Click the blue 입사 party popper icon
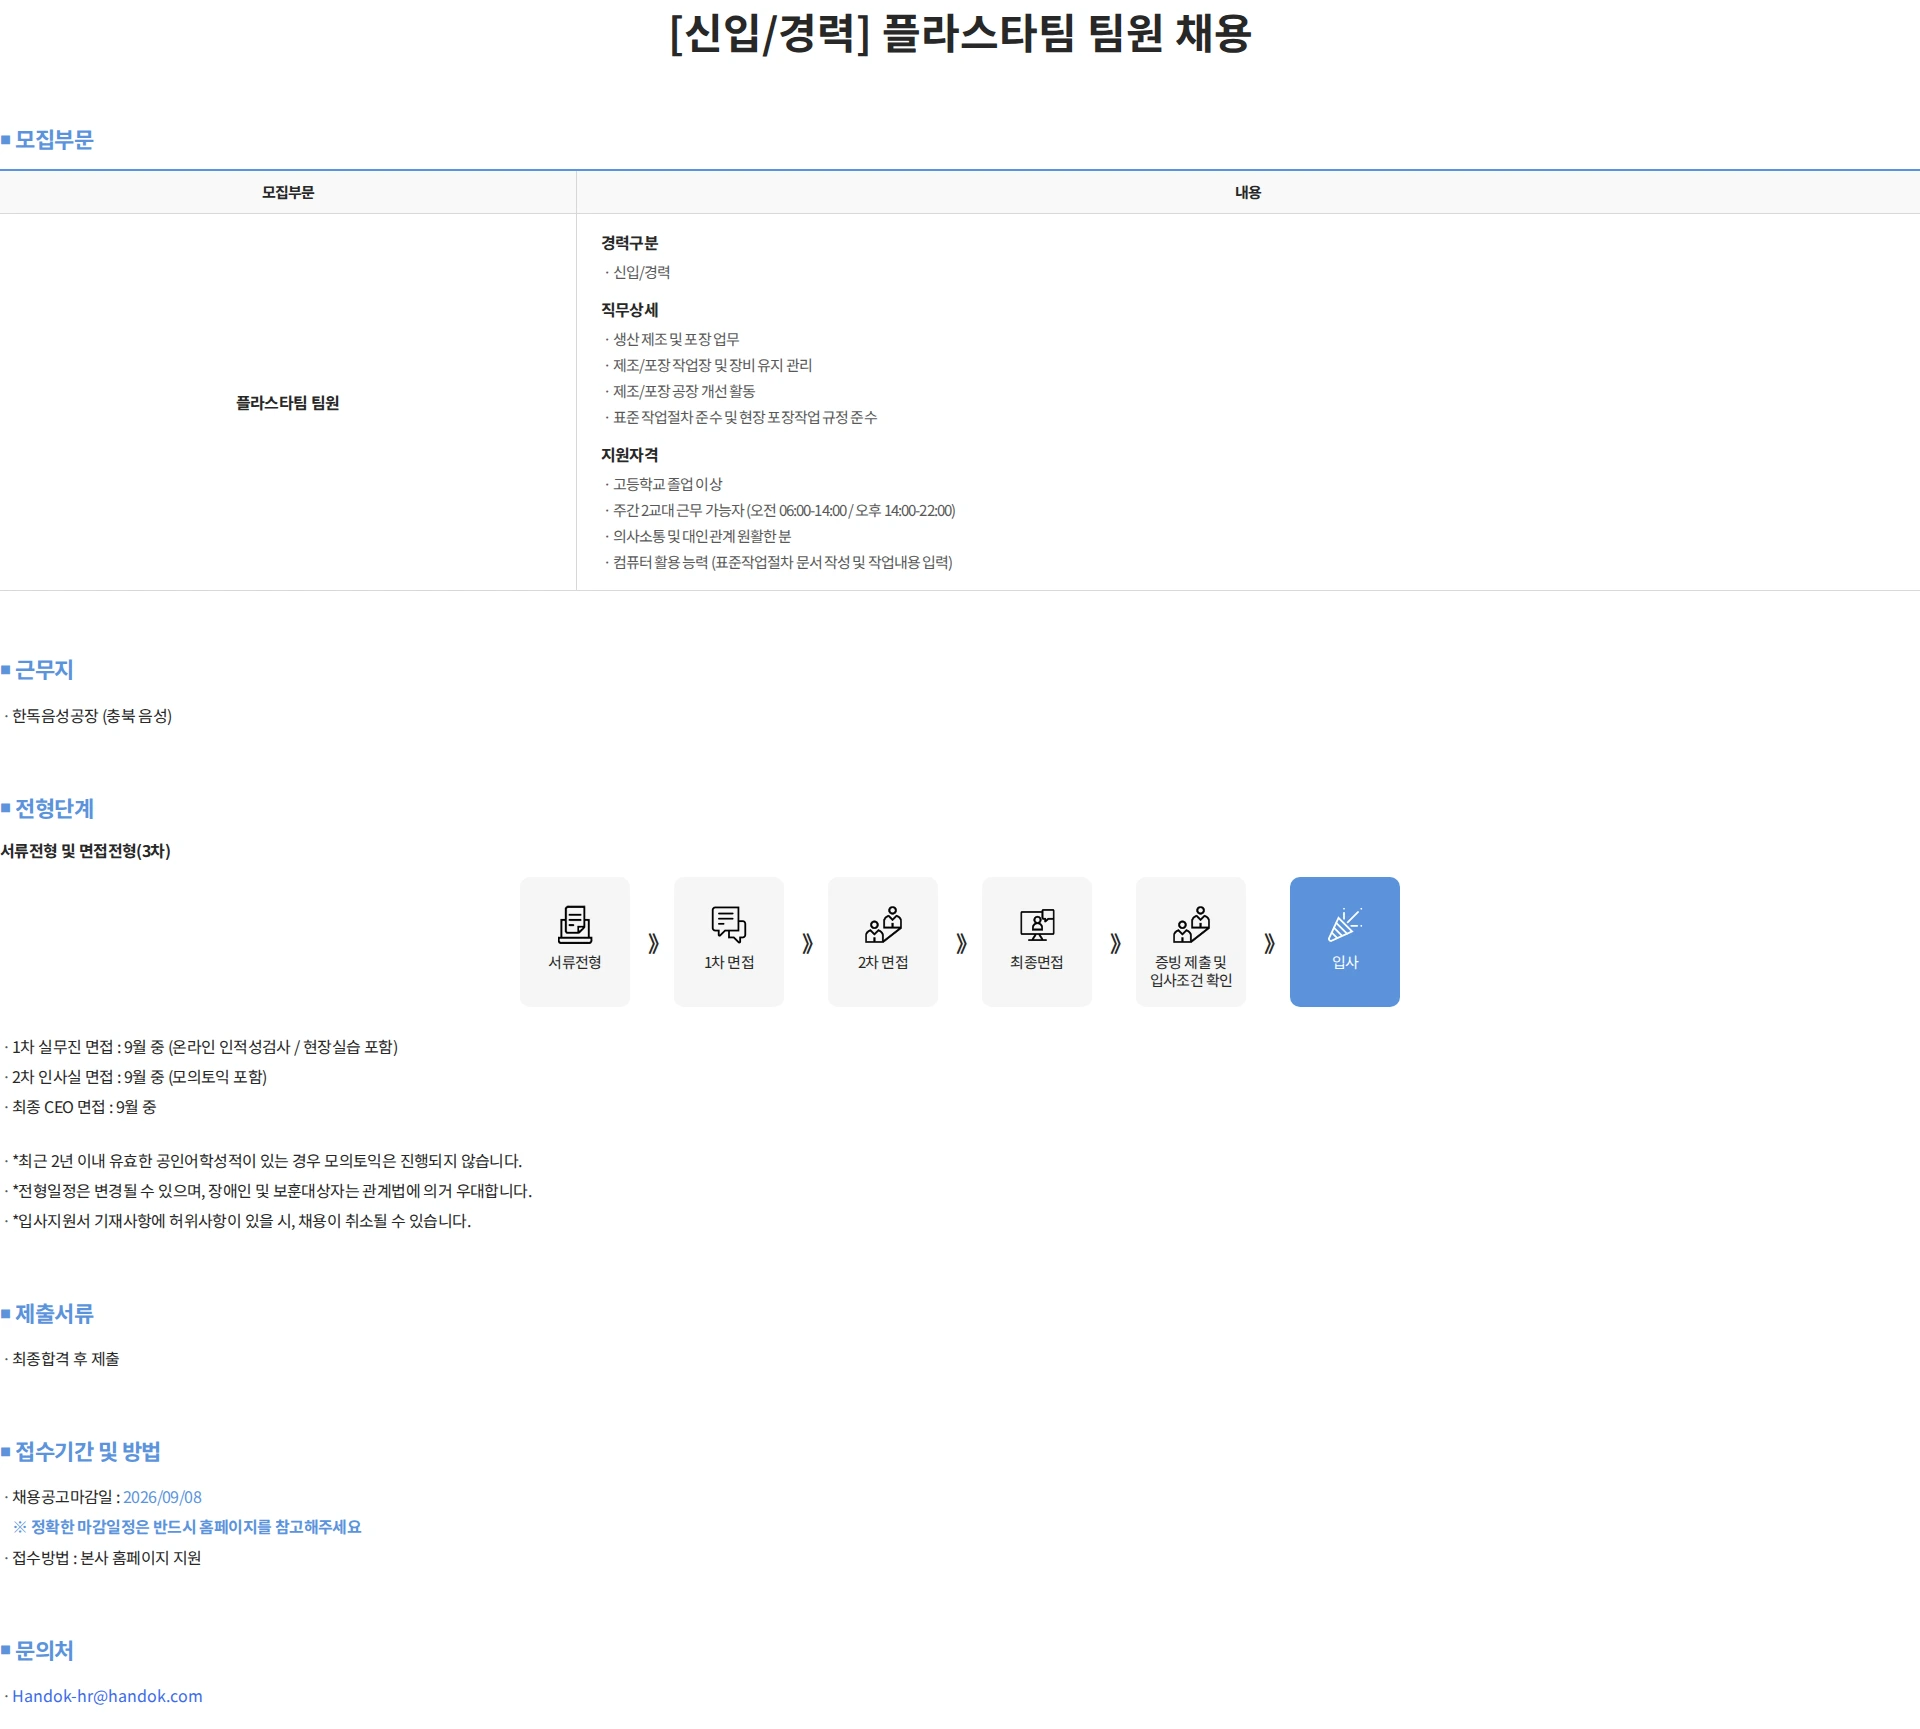This screenshot has width=1920, height=1729. point(1345,925)
